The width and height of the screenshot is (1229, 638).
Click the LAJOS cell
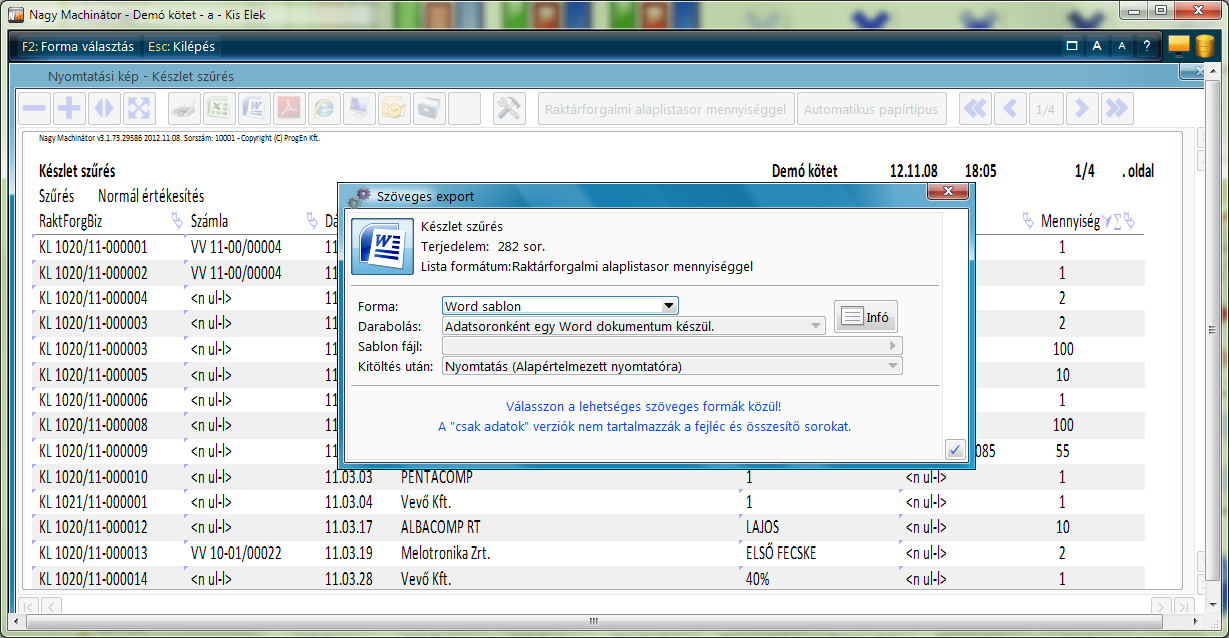click(762, 527)
